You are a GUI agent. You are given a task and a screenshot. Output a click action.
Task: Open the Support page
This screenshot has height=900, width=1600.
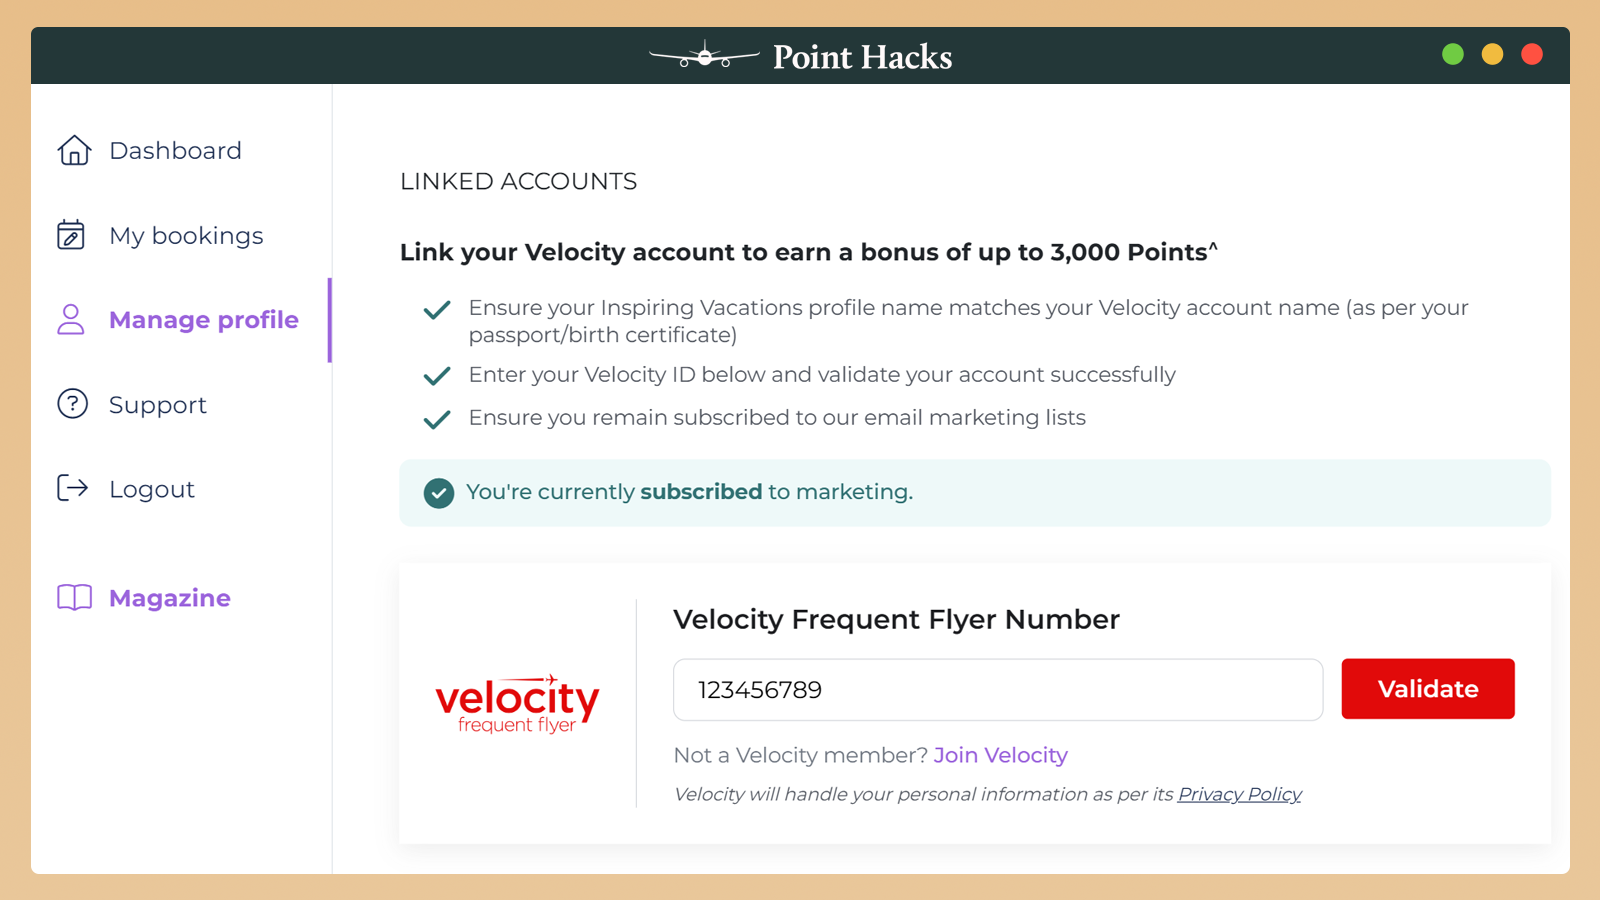point(158,405)
